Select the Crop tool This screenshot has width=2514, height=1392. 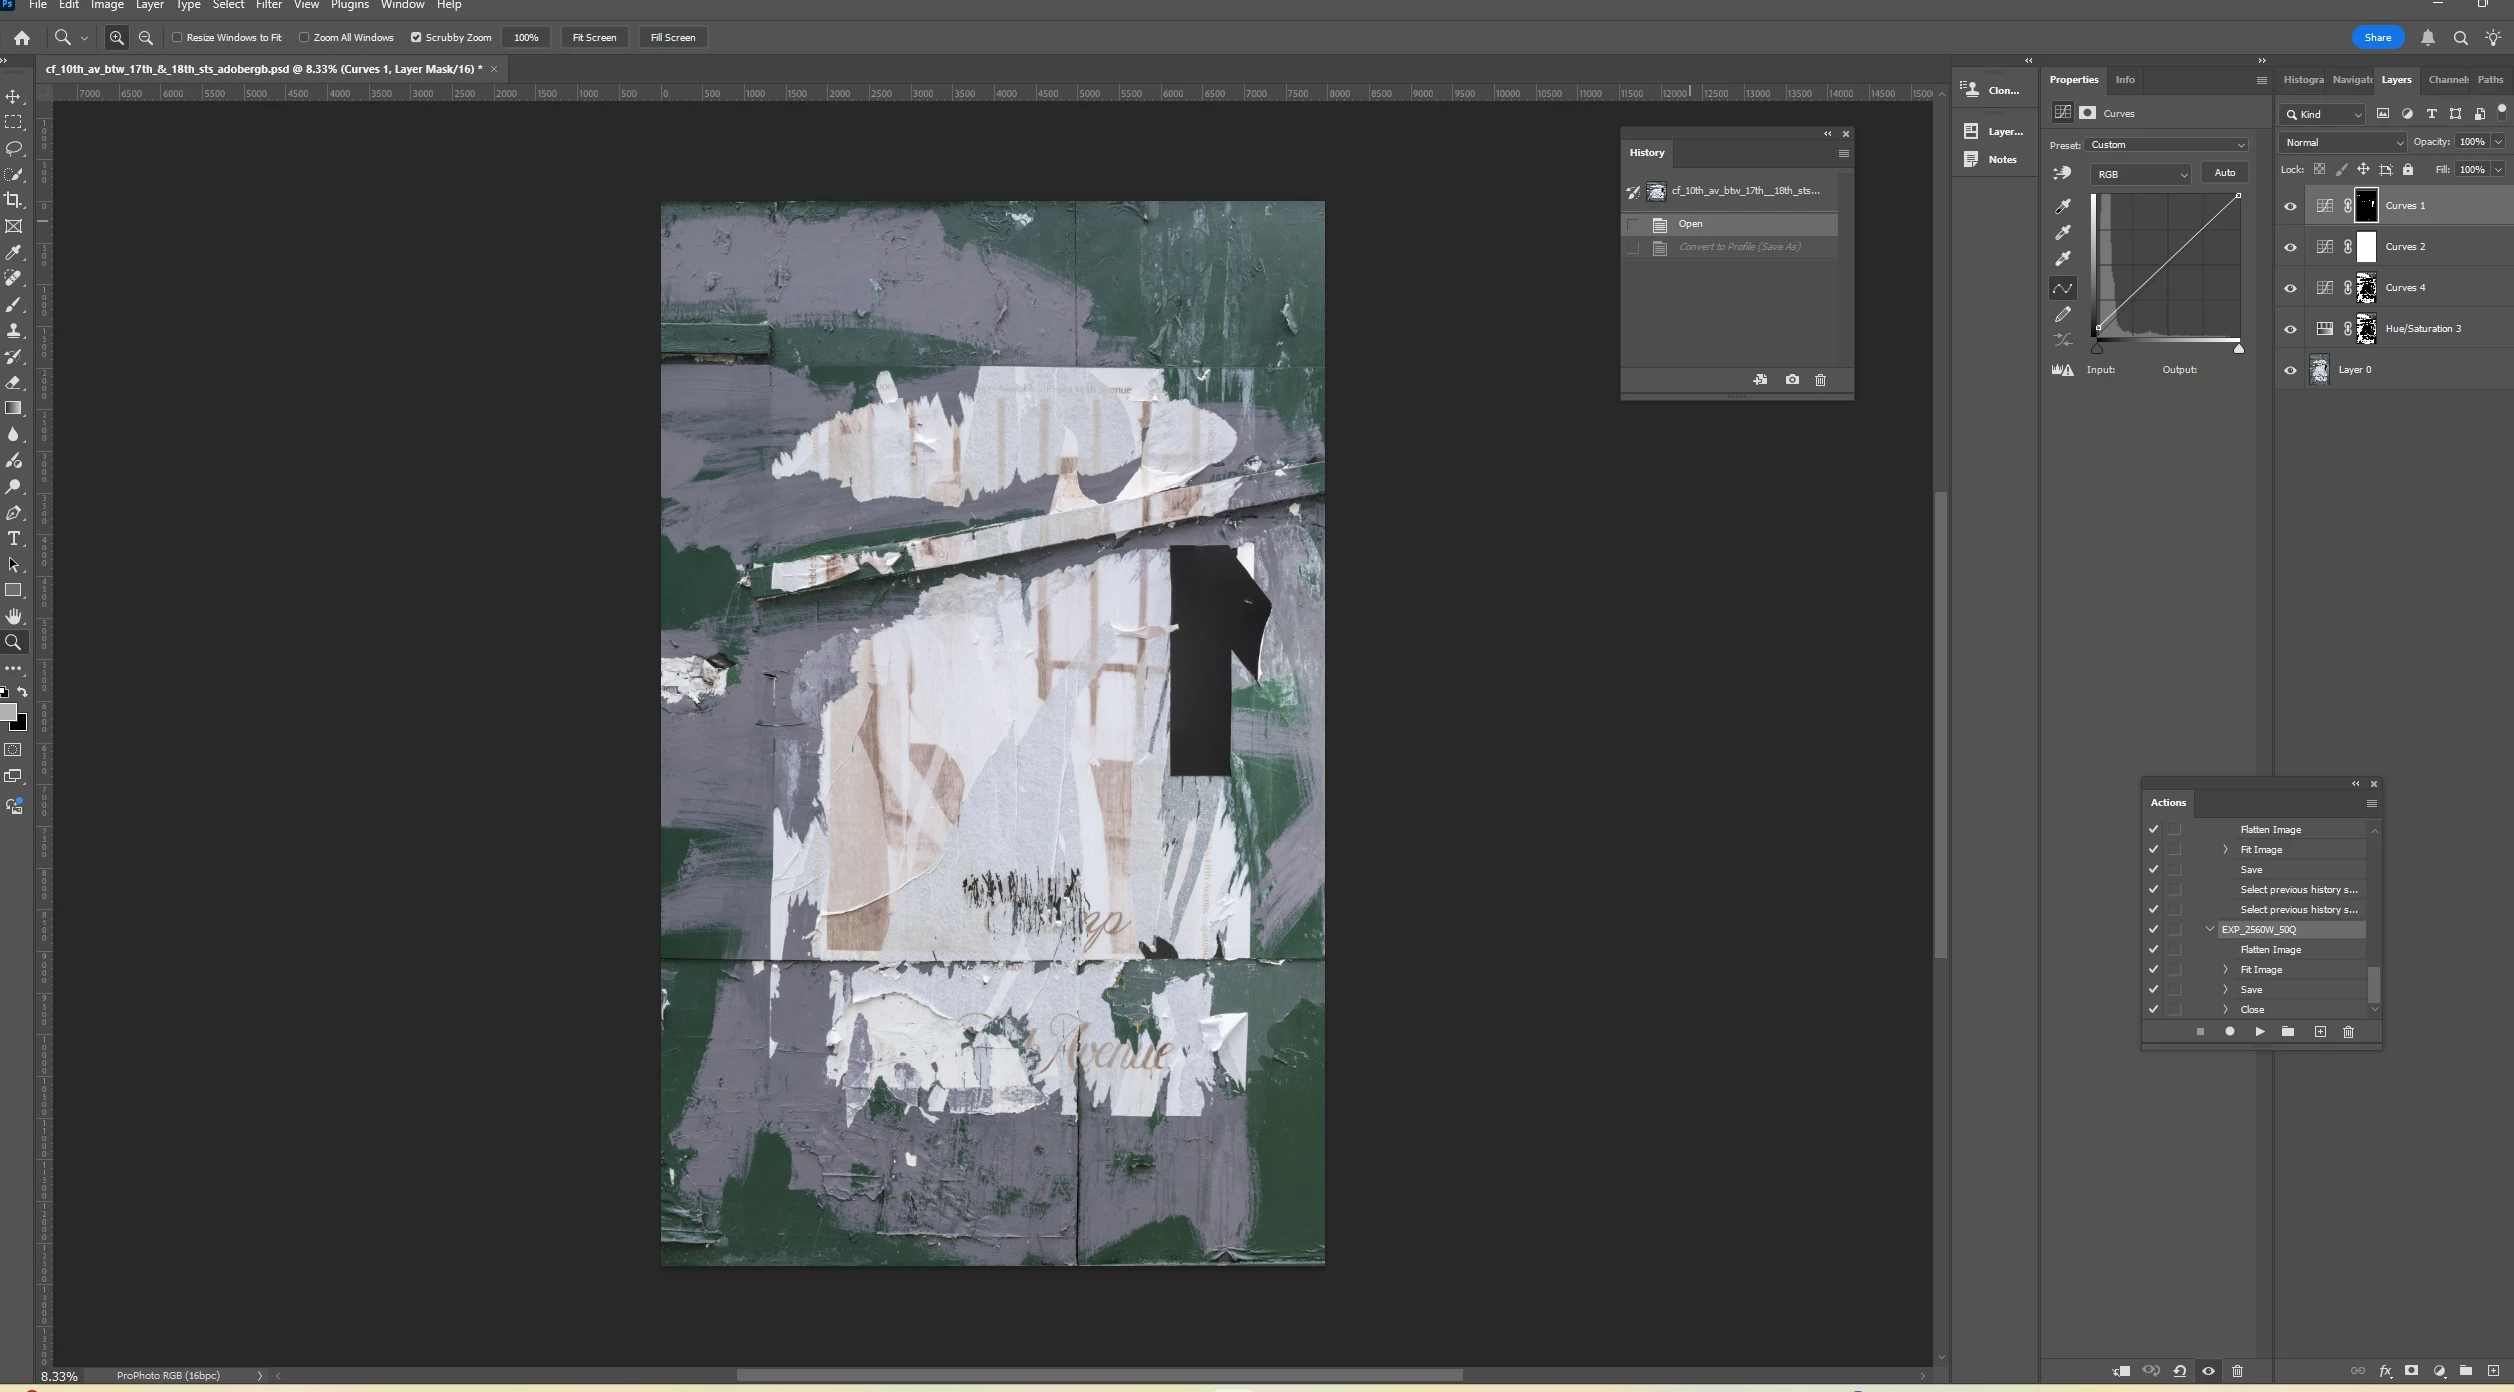tap(14, 200)
